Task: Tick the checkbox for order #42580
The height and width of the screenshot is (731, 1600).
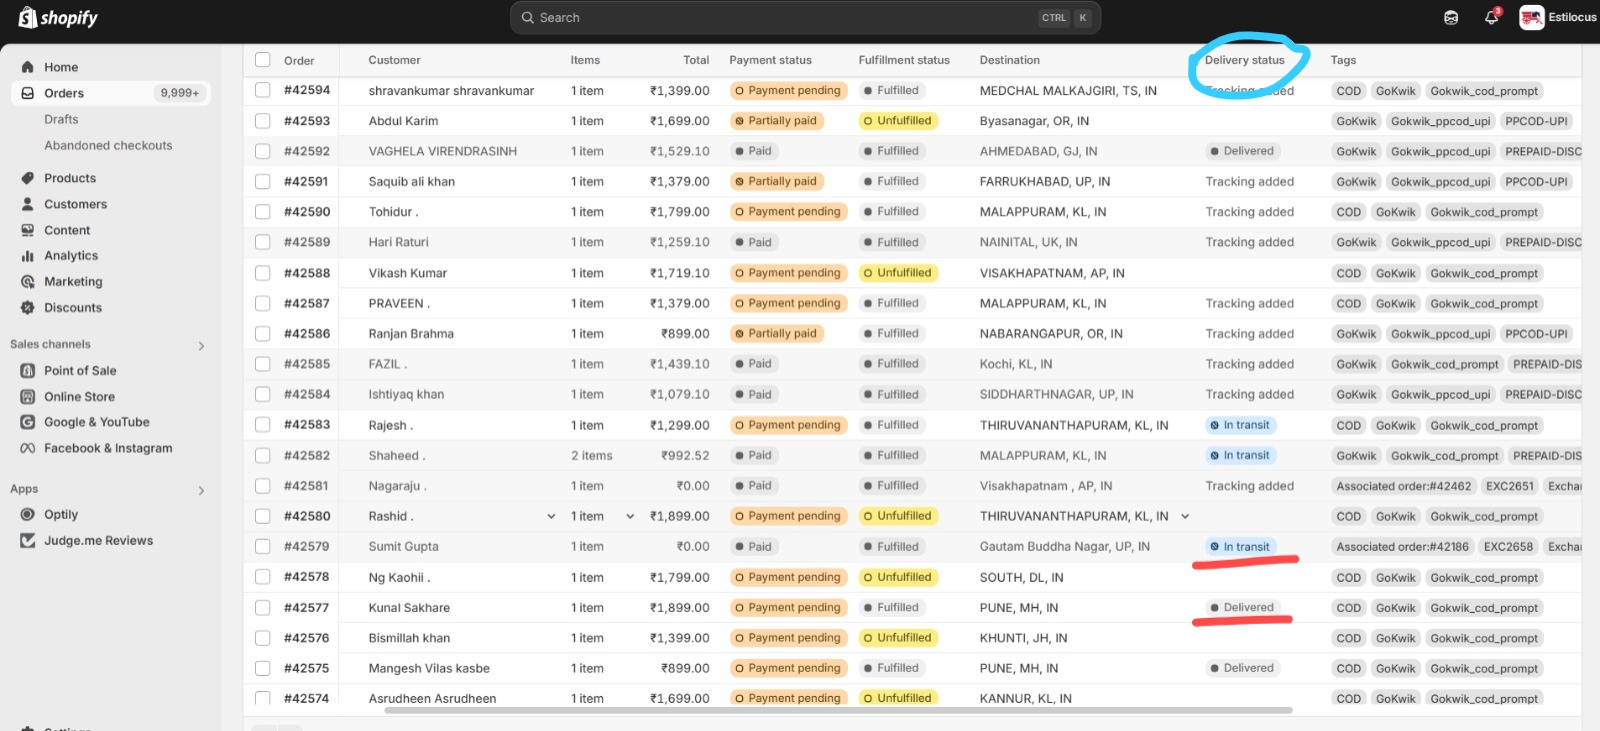Action: [x=262, y=516]
